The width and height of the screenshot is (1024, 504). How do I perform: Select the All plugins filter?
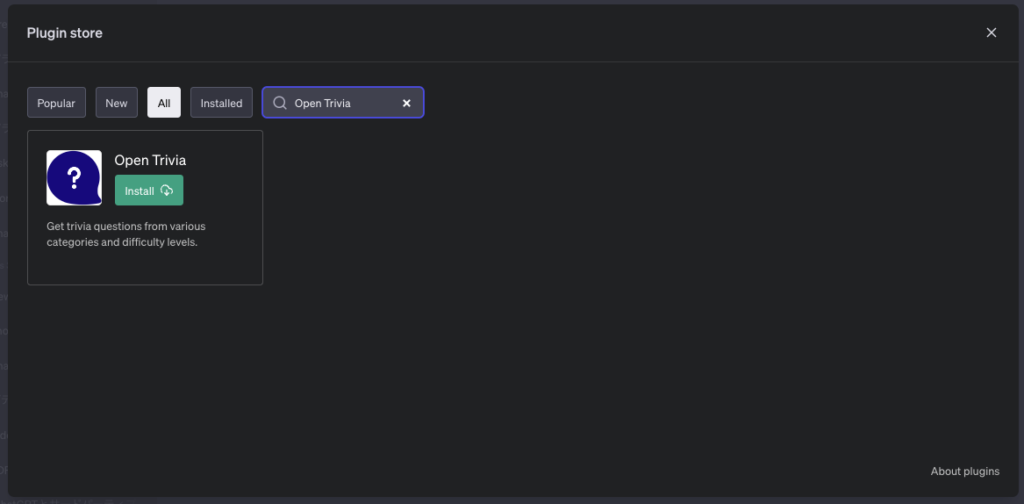point(164,103)
